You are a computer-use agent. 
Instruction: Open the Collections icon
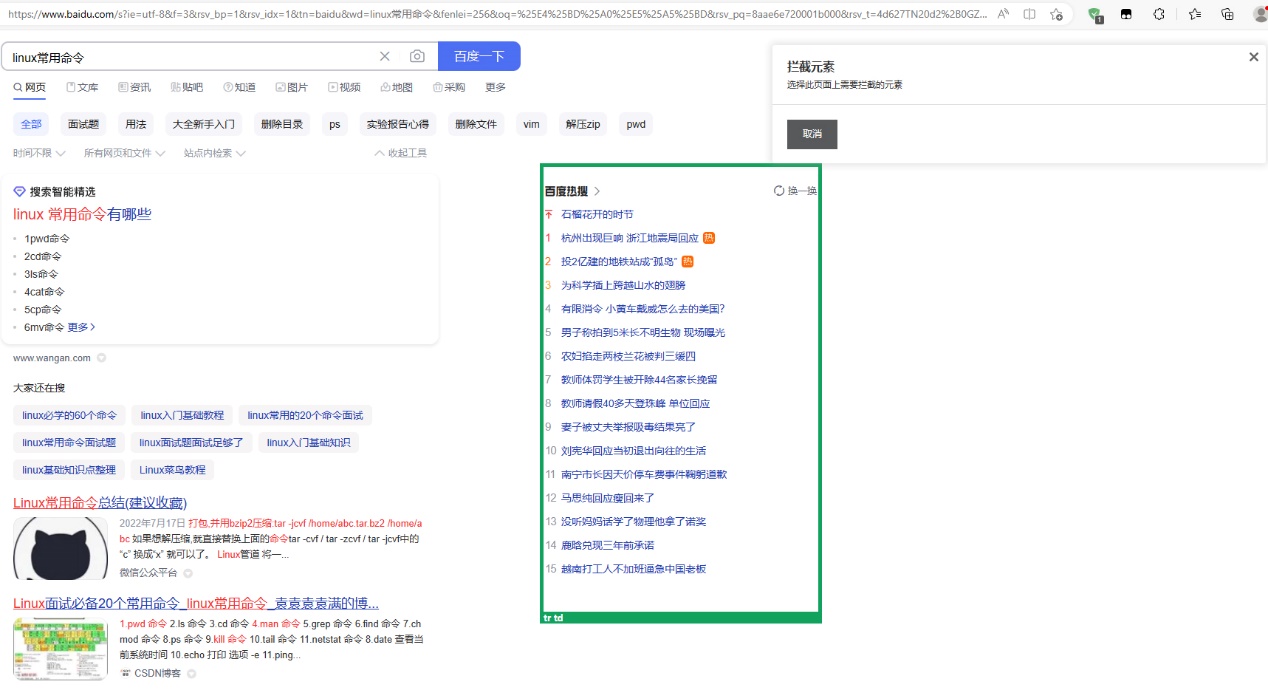pyautogui.click(x=1228, y=14)
